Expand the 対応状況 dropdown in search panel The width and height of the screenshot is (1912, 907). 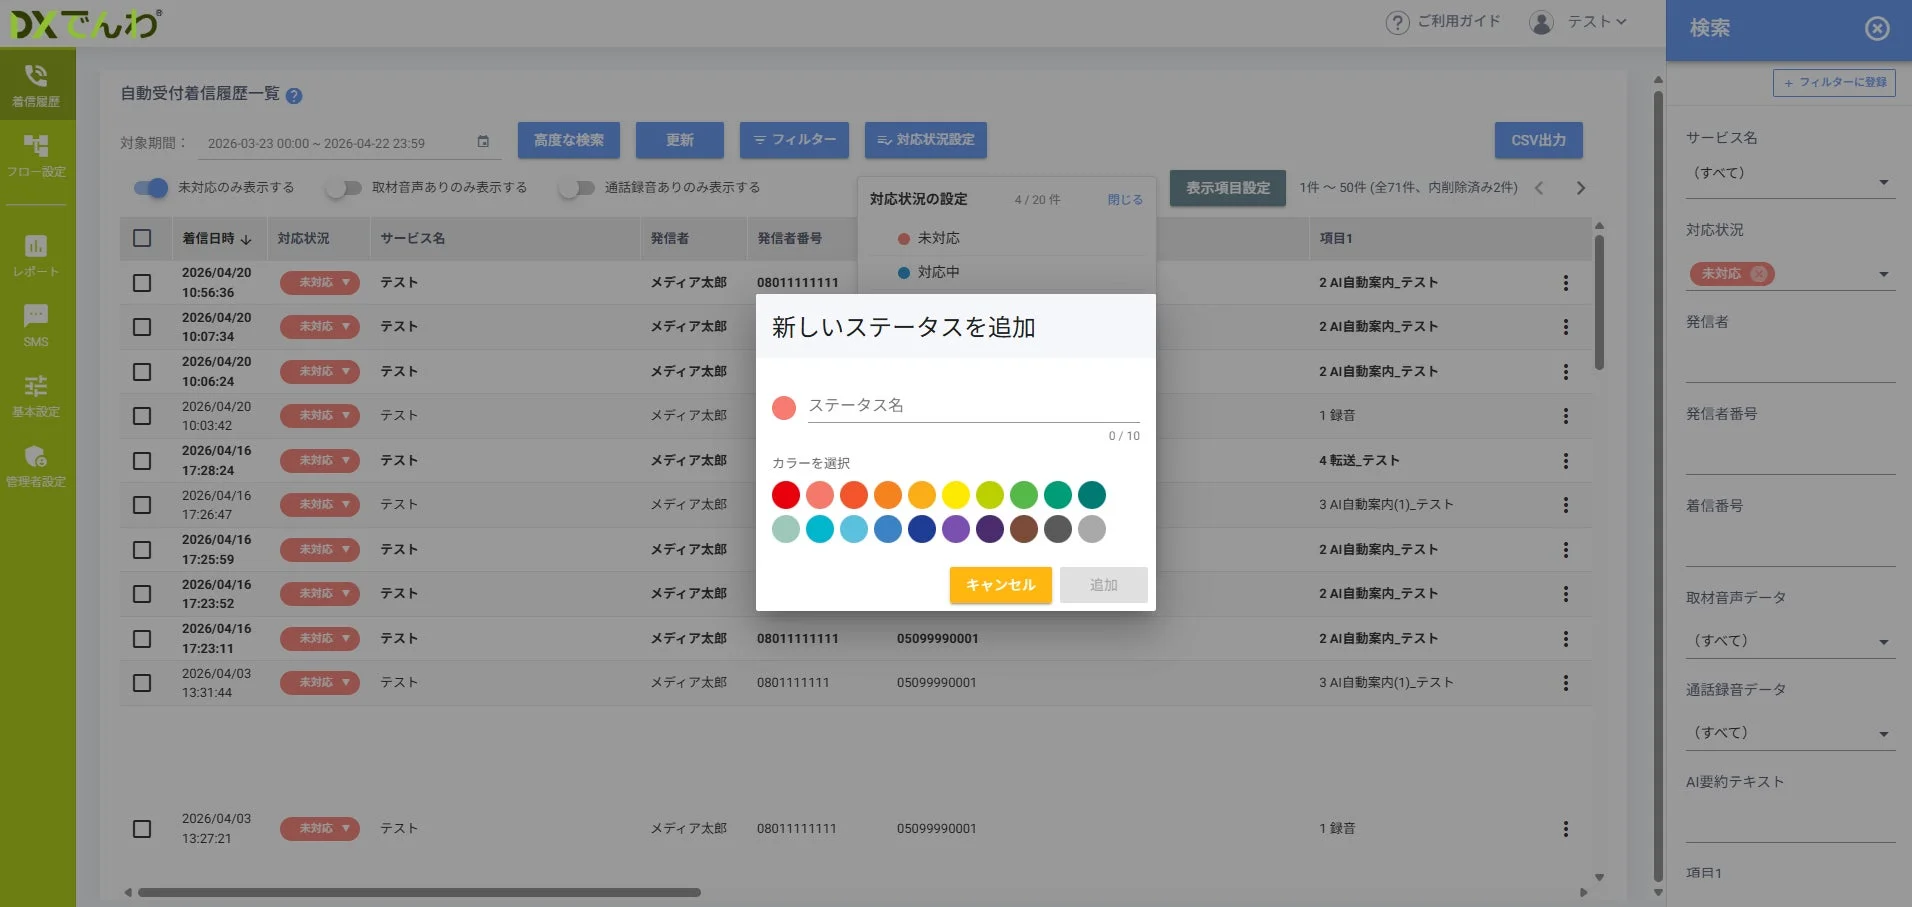tap(1884, 274)
